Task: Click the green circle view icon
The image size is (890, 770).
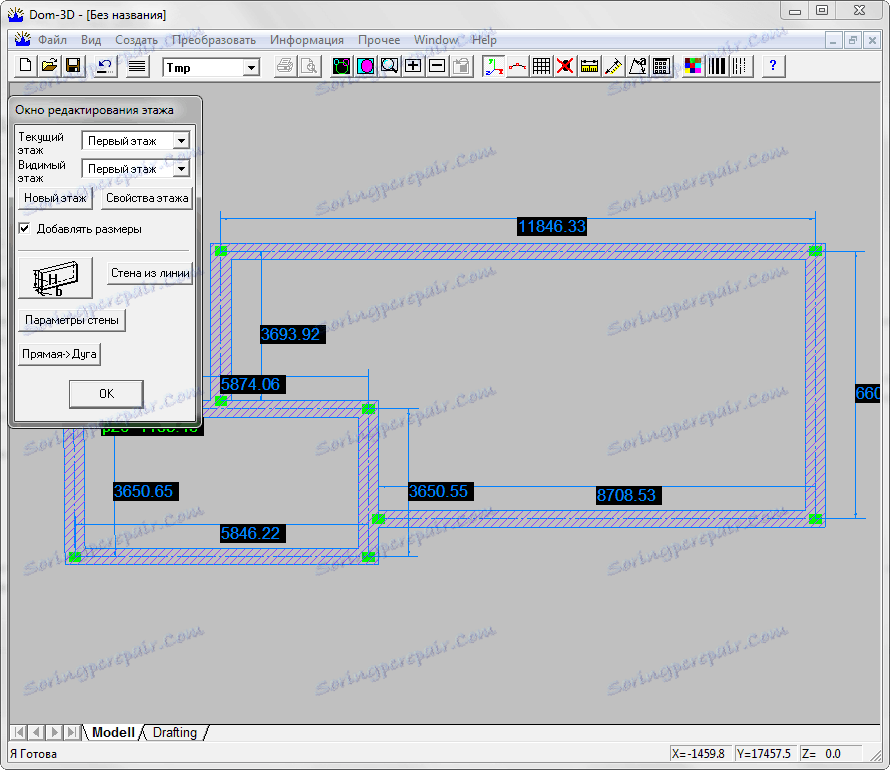Action: point(342,66)
